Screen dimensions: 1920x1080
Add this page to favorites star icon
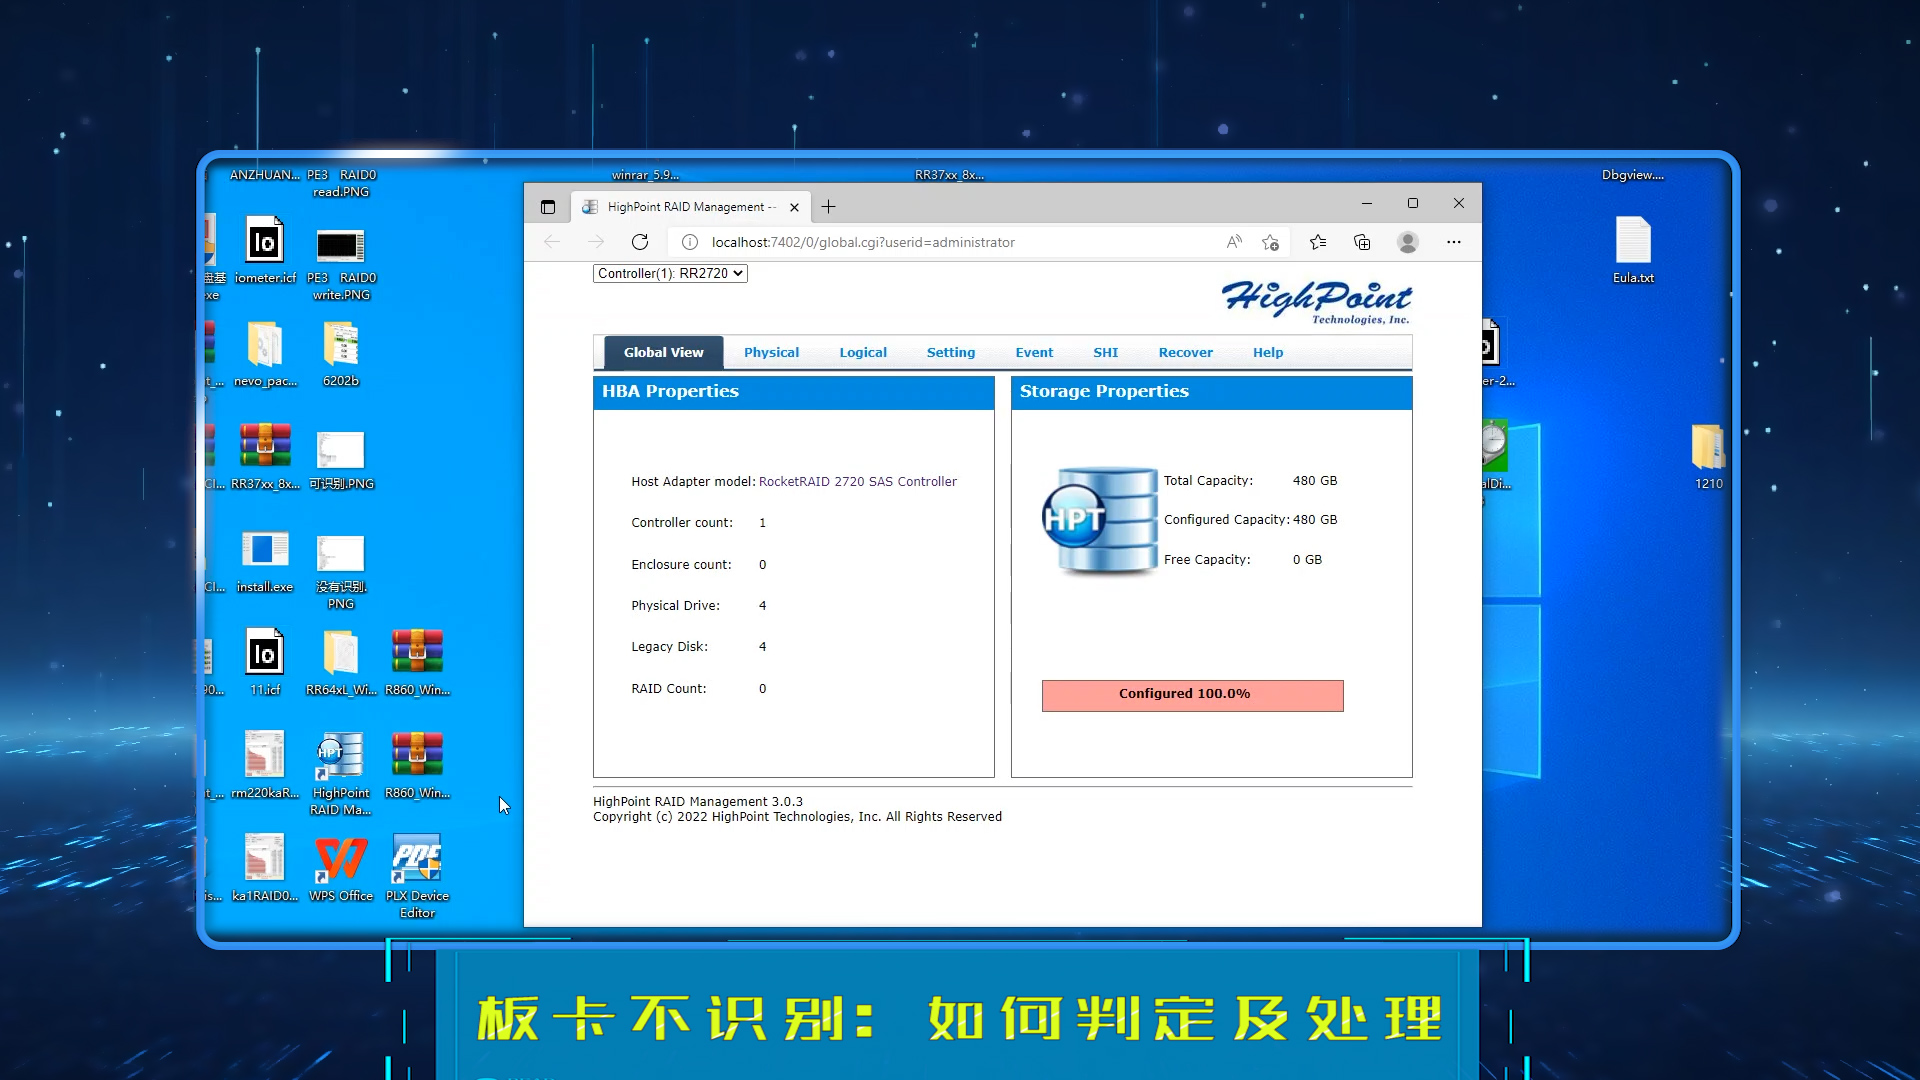pyautogui.click(x=1270, y=242)
